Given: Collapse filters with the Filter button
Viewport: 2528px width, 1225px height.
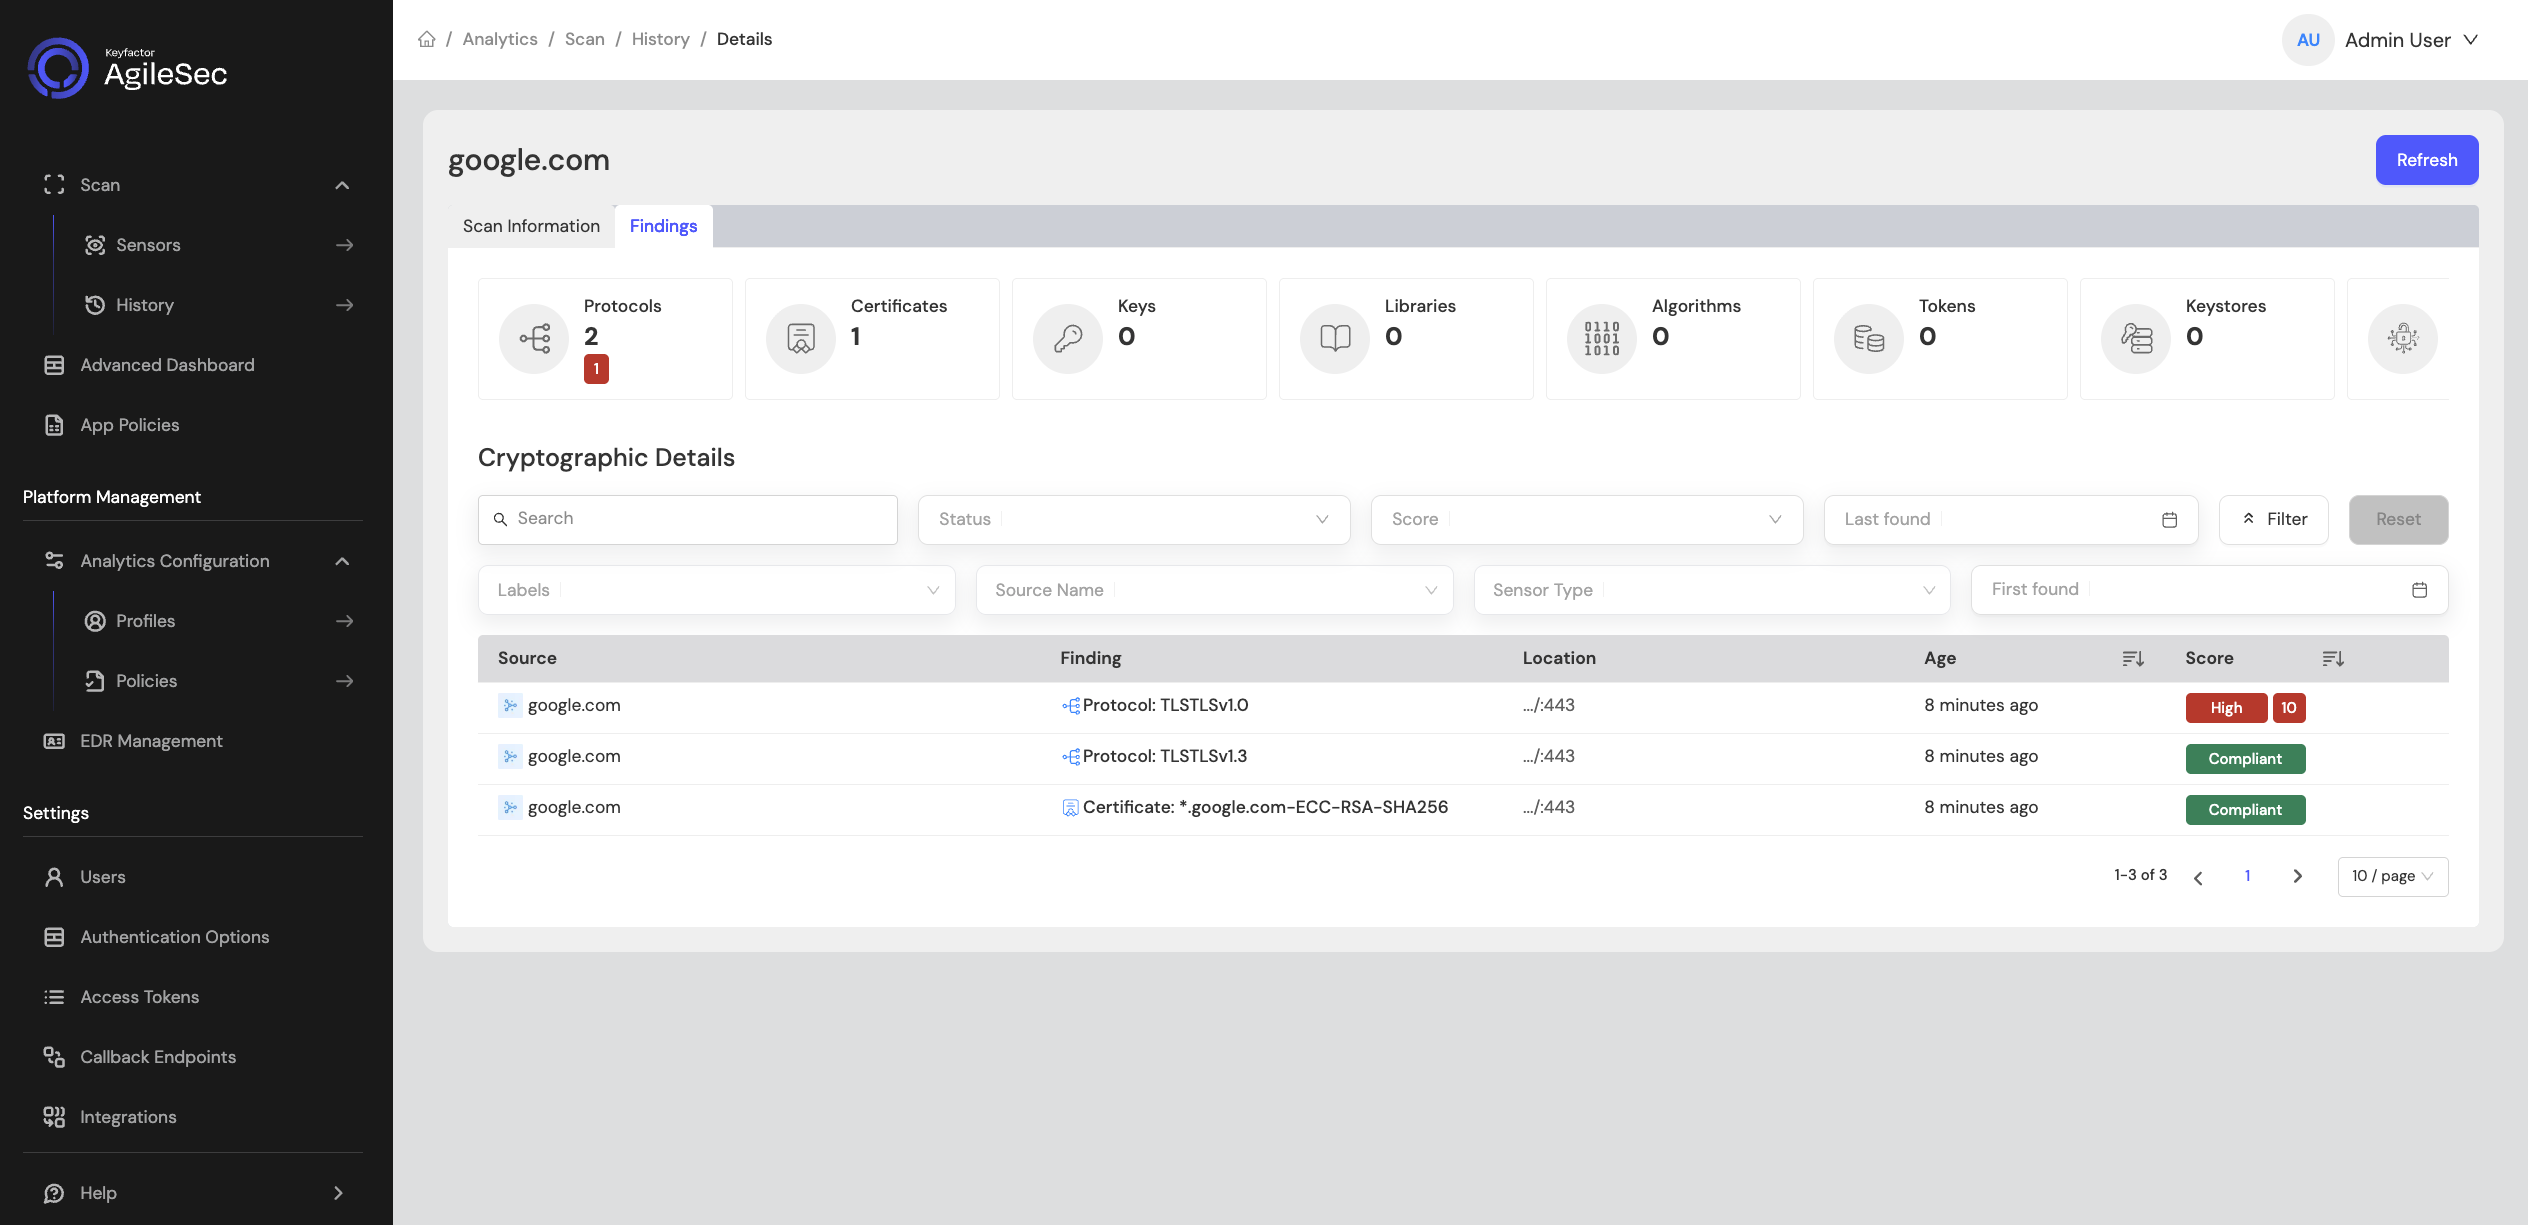Looking at the screenshot, I should (x=2273, y=519).
